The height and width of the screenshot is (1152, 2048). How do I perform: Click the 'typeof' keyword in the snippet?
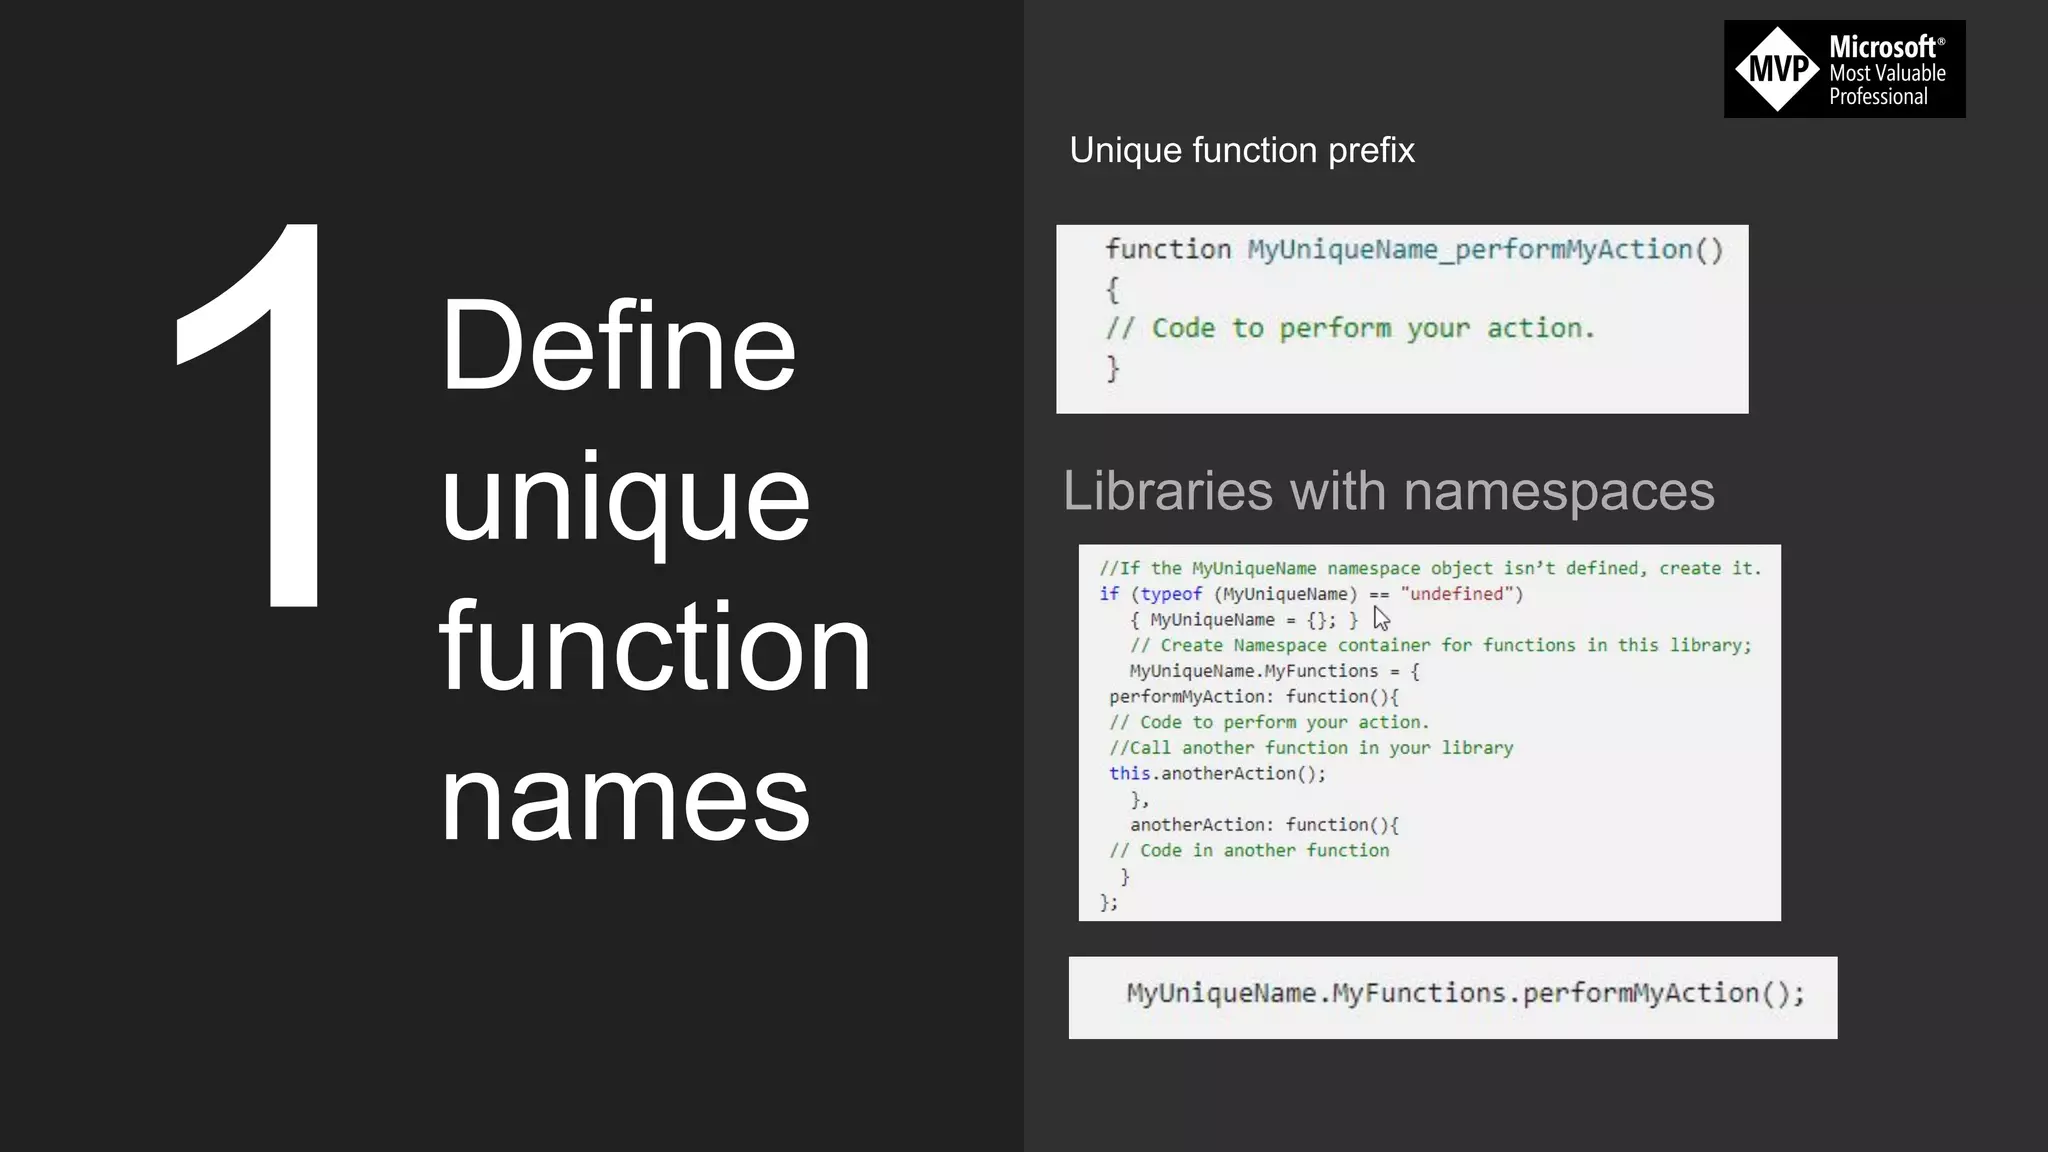pos(1170,594)
